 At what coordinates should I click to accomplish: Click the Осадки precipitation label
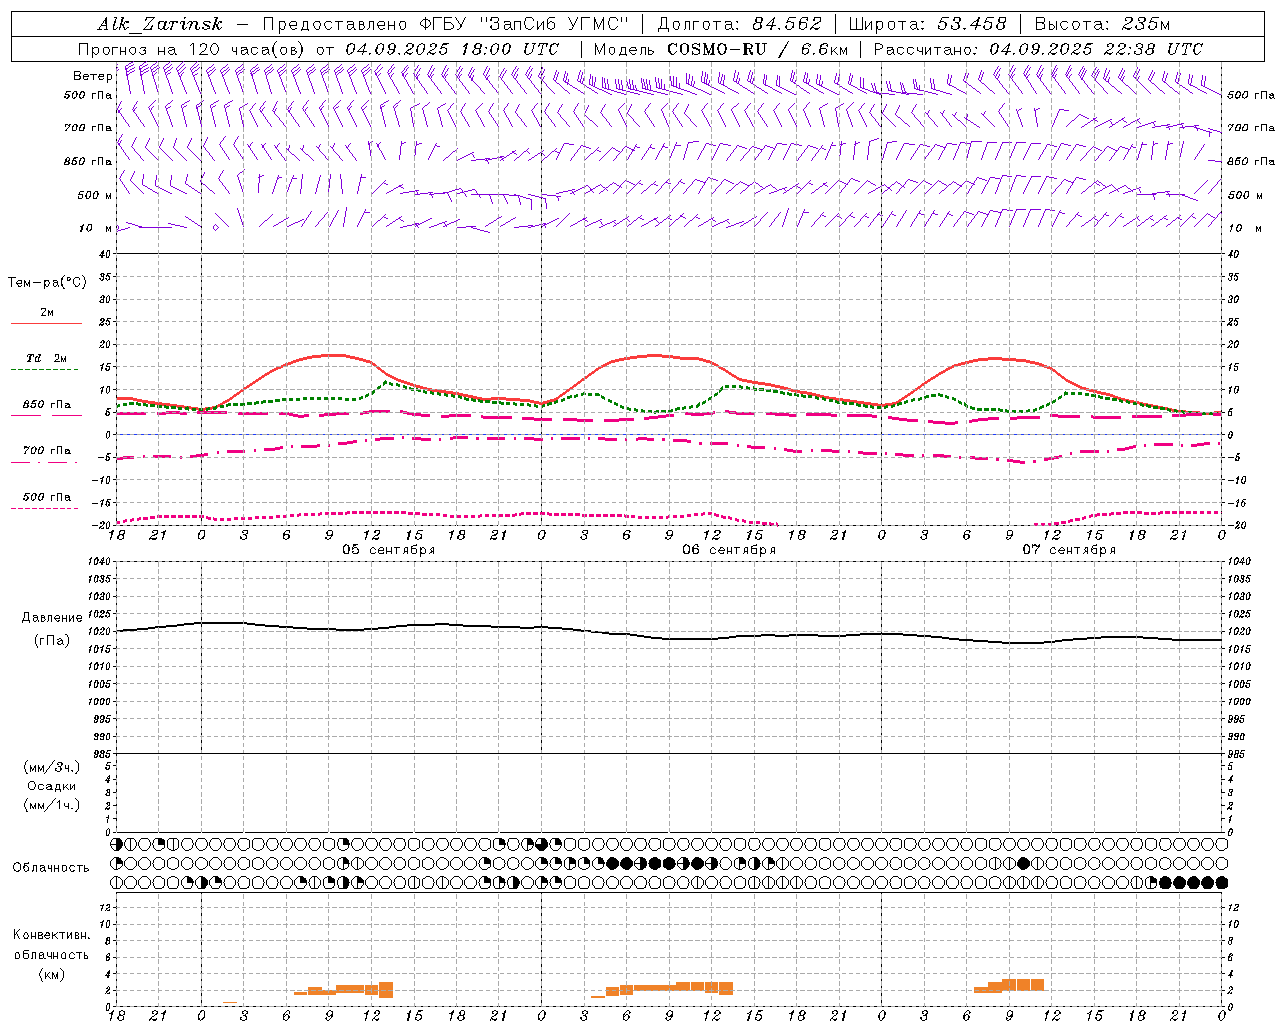click(x=52, y=786)
